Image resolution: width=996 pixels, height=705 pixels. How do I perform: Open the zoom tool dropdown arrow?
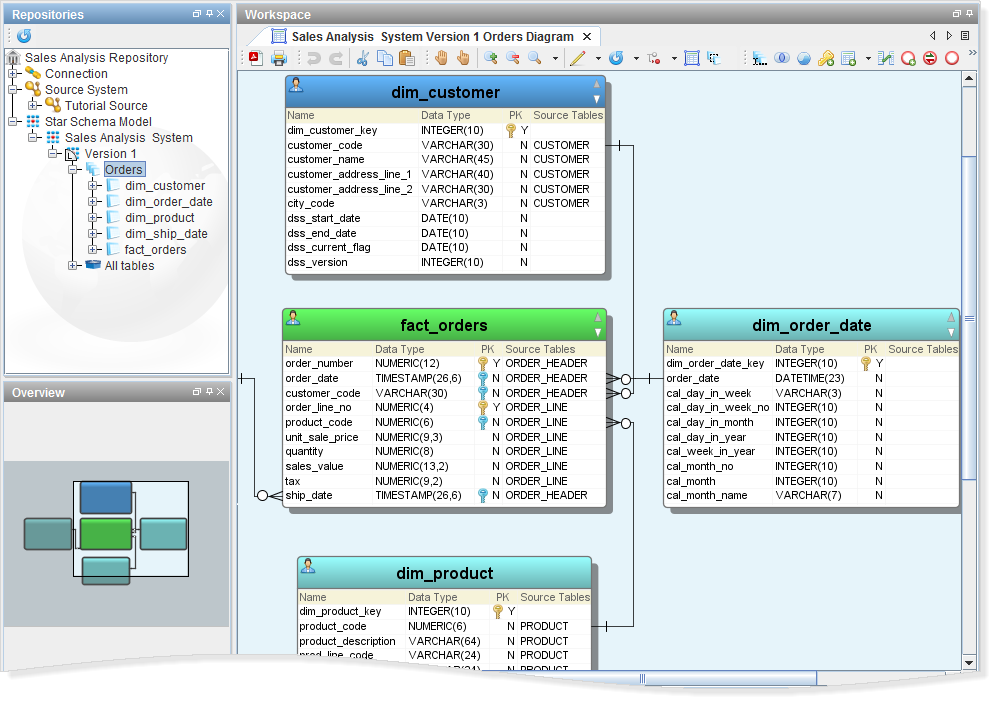pyautogui.click(x=555, y=59)
